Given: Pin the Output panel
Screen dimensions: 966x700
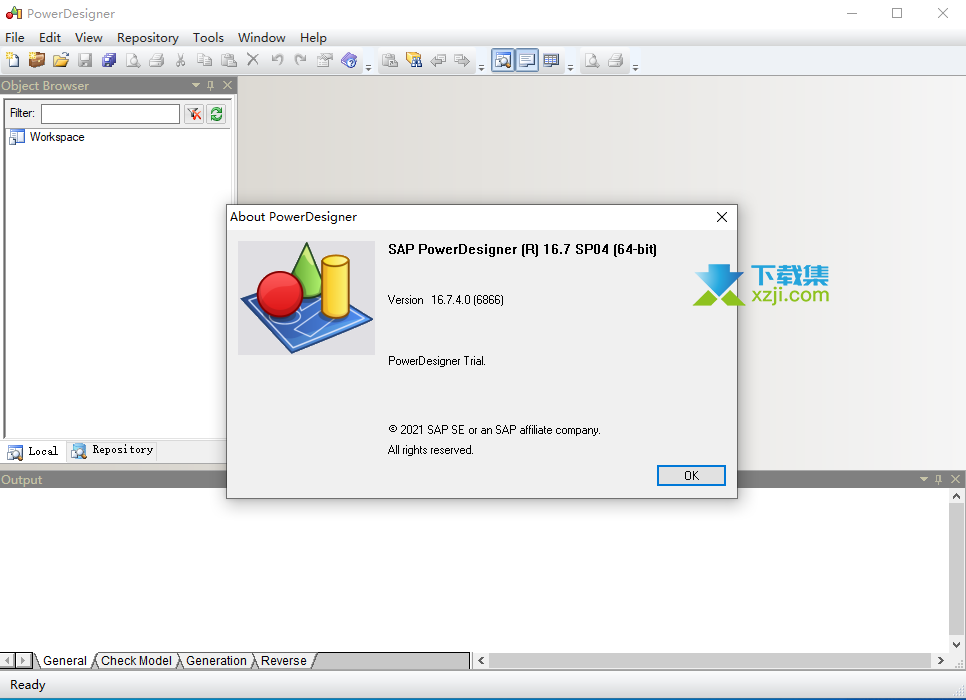Looking at the screenshot, I should click(938, 479).
